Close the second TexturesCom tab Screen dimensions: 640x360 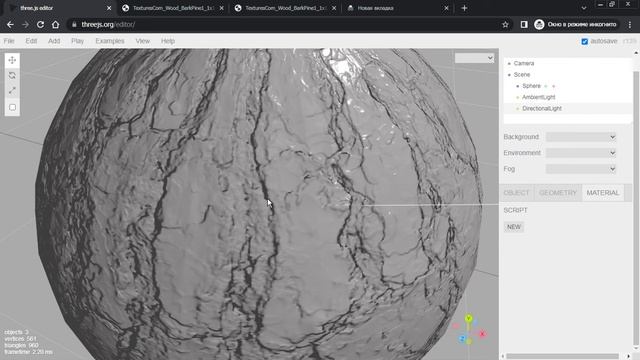[334, 8]
